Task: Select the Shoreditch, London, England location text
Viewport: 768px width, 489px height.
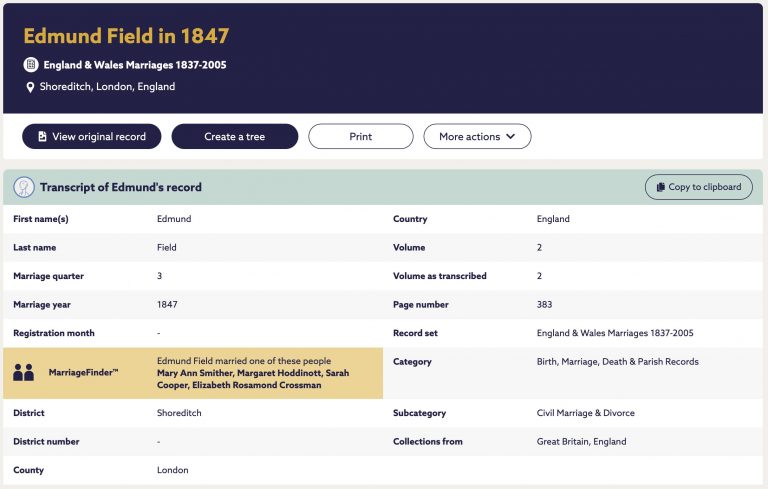Action: (107, 87)
